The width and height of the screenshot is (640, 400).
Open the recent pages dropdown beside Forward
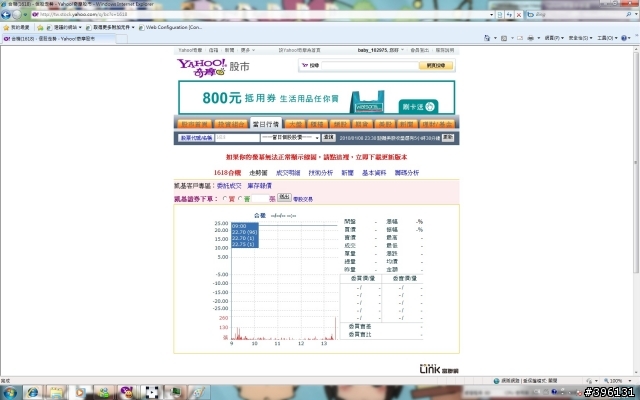[25, 15]
